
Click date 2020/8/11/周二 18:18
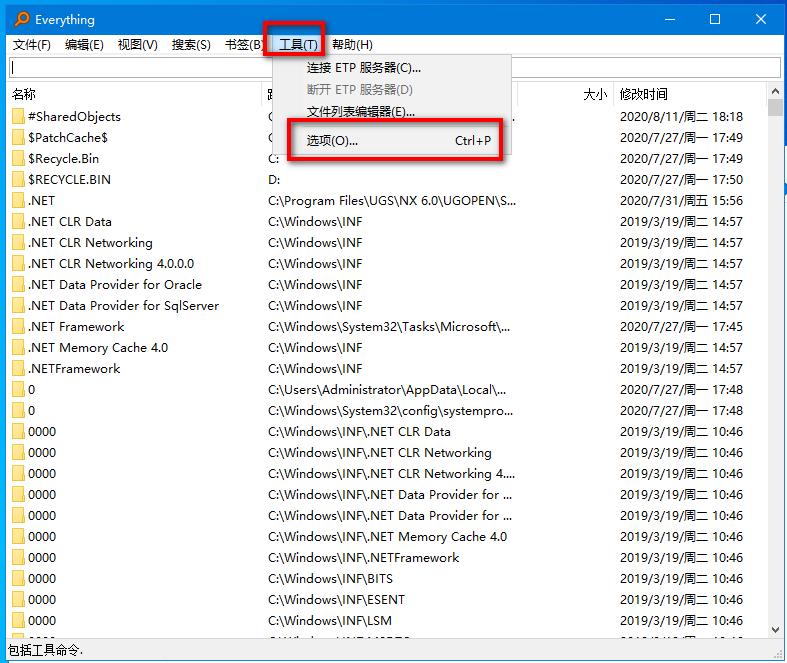681,116
